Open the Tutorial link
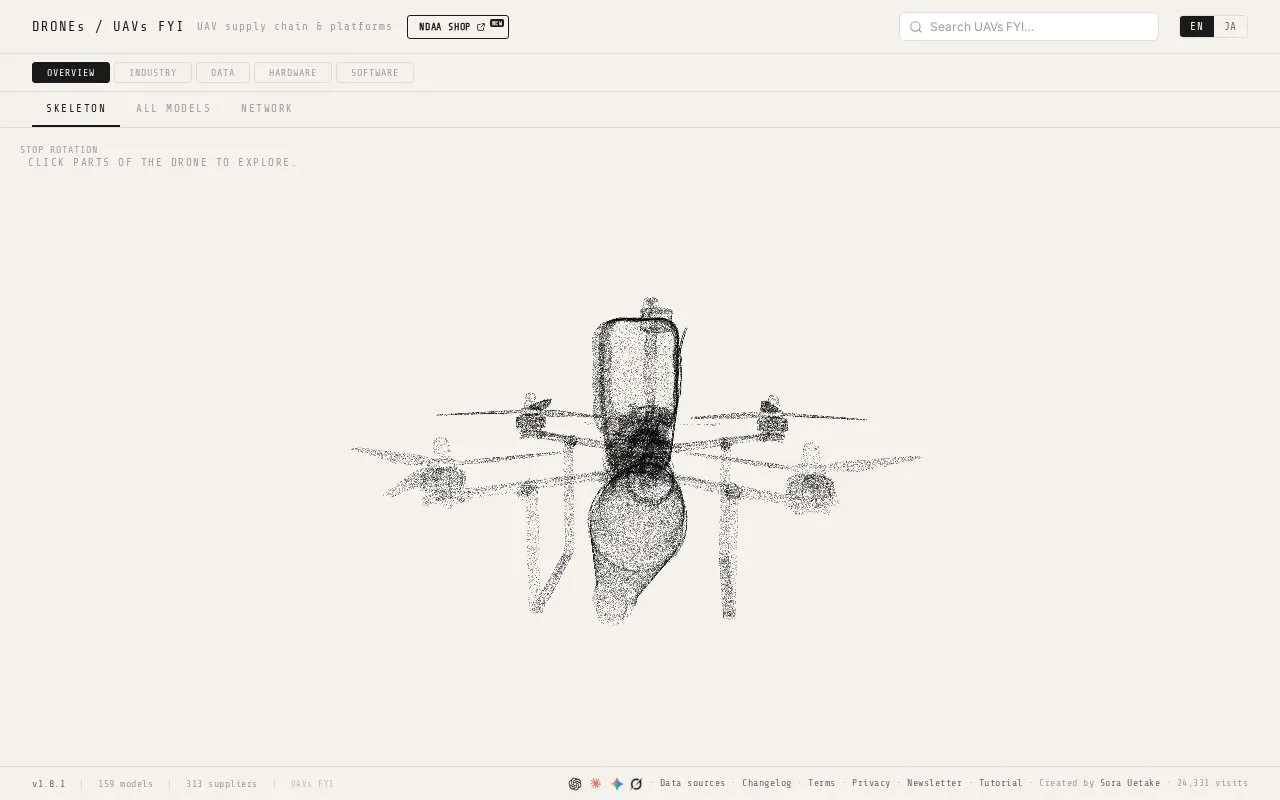 pyautogui.click(x=1001, y=784)
